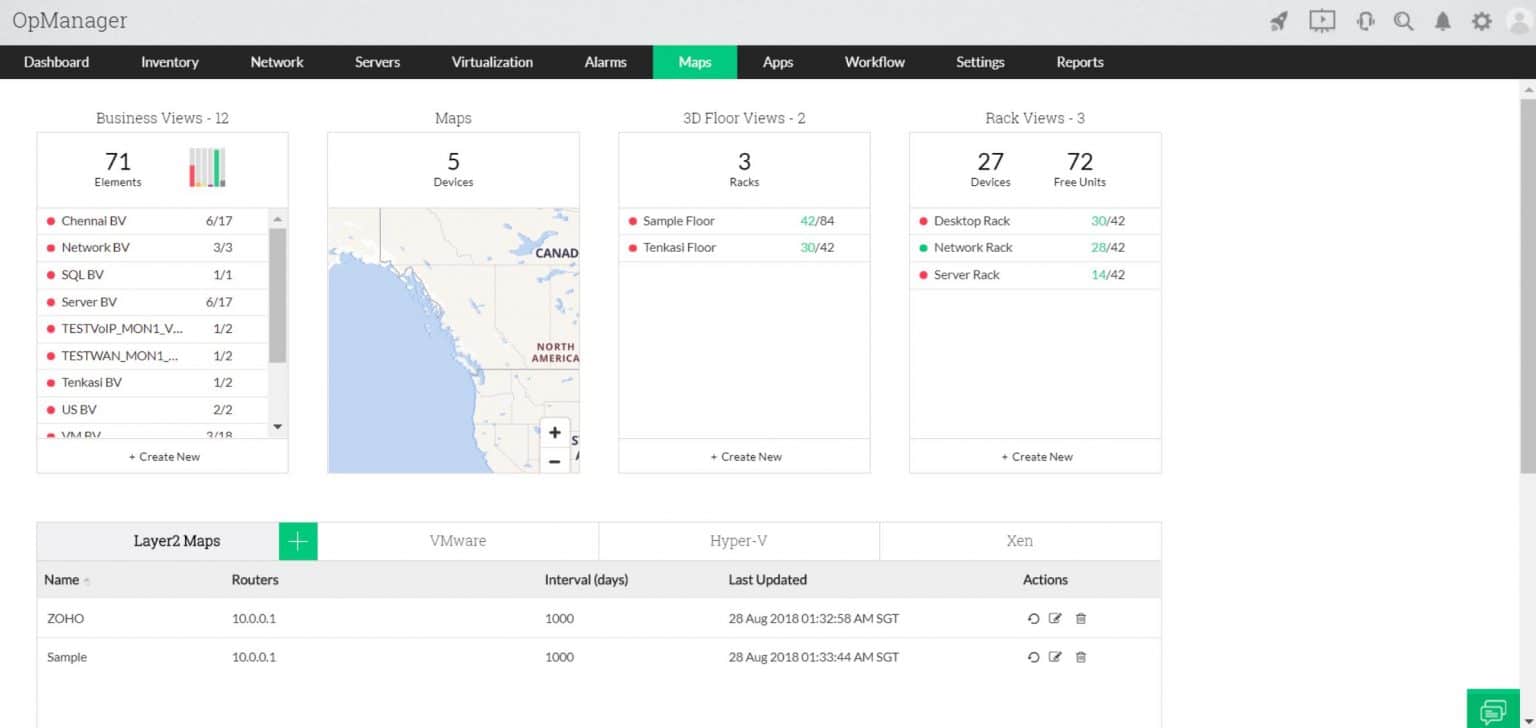This screenshot has height=728, width=1536.
Task: Open the chat widget icon
Action: (x=1493, y=708)
